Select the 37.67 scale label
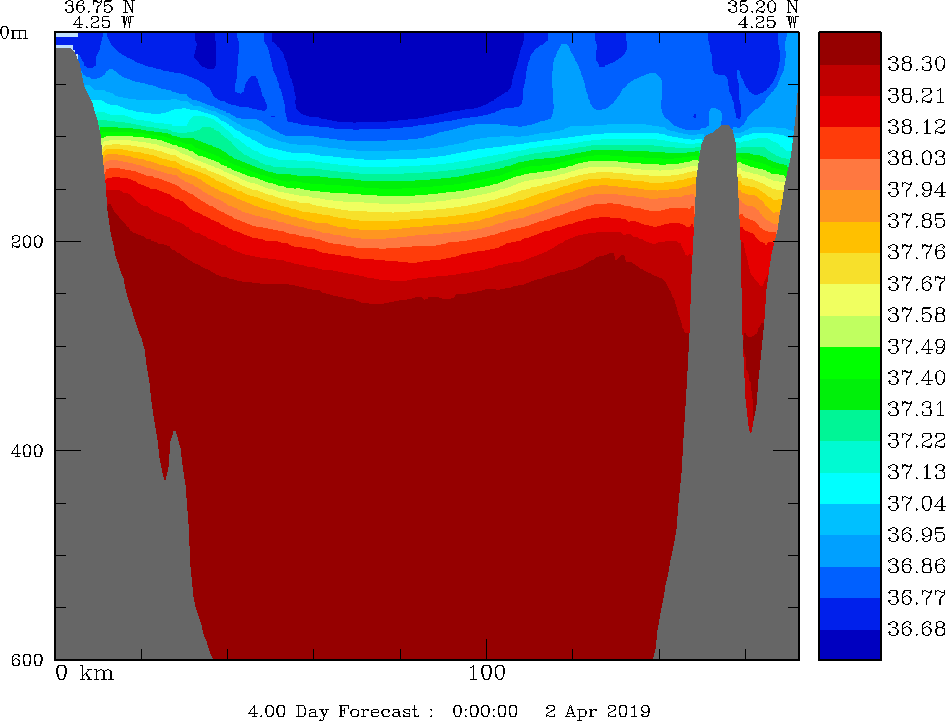This screenshot has width=946, height=721. tap(916, 284)
